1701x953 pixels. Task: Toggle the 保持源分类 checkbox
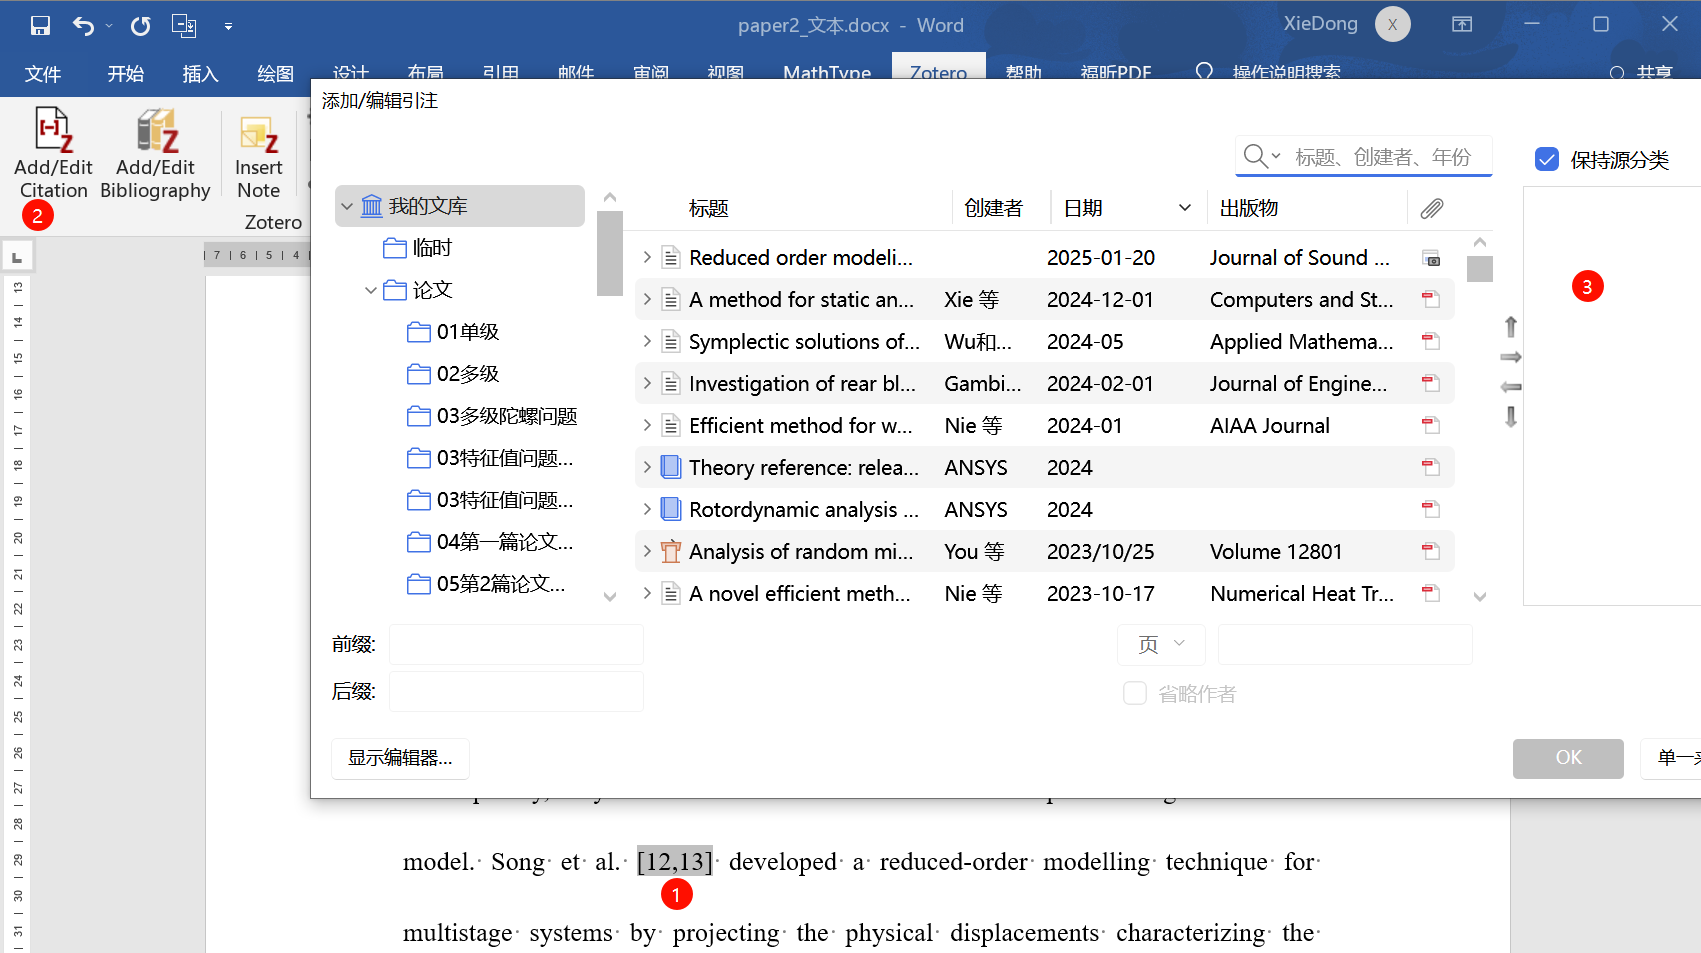pyautogui.click(x=1547, y=159)
